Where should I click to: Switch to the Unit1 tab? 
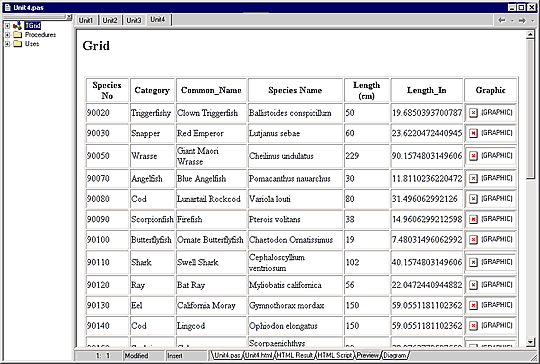[x=86, y=20]
